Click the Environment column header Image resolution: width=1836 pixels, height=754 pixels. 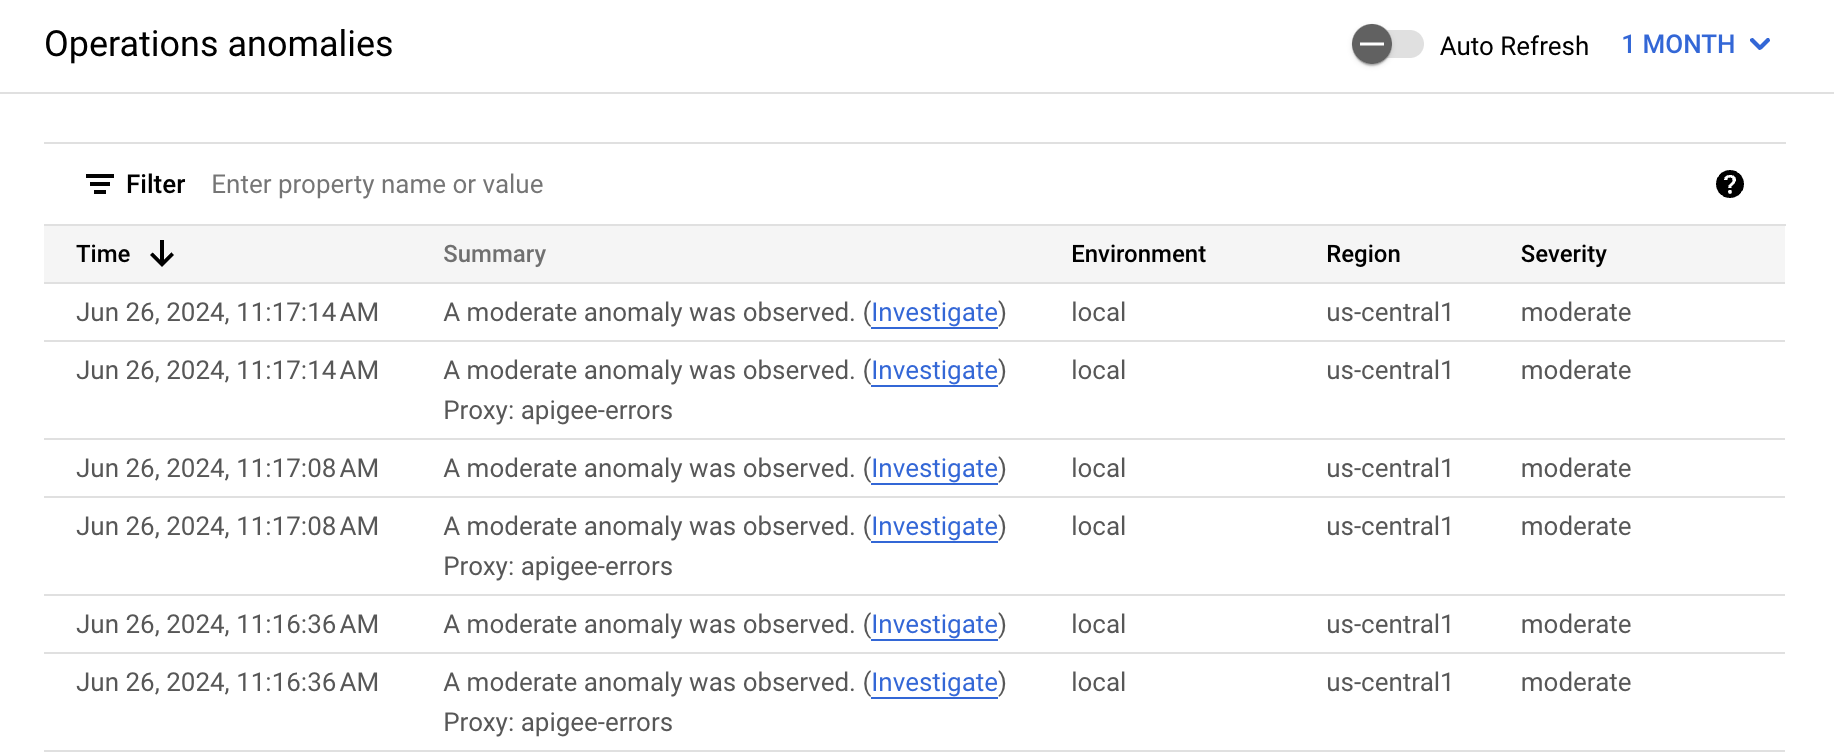tap(1138, 254)
